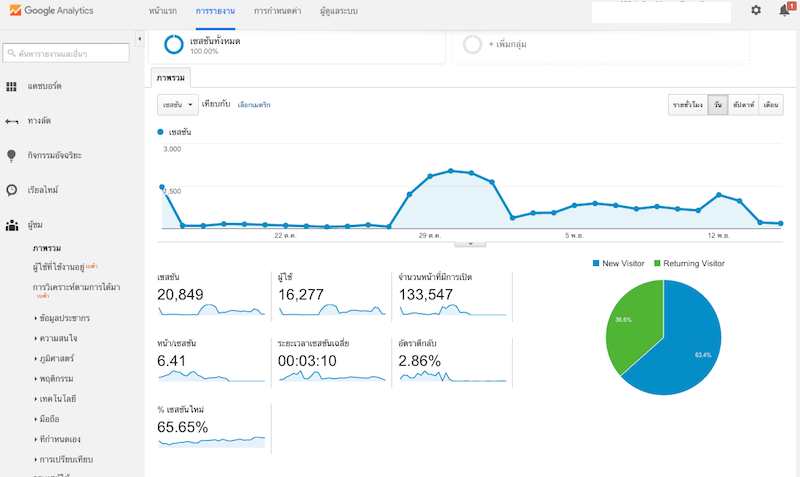Screen dimensions: 800x477
Task: Switch chart to week view (สัปดาห์)
Action: tap(743, 105)
